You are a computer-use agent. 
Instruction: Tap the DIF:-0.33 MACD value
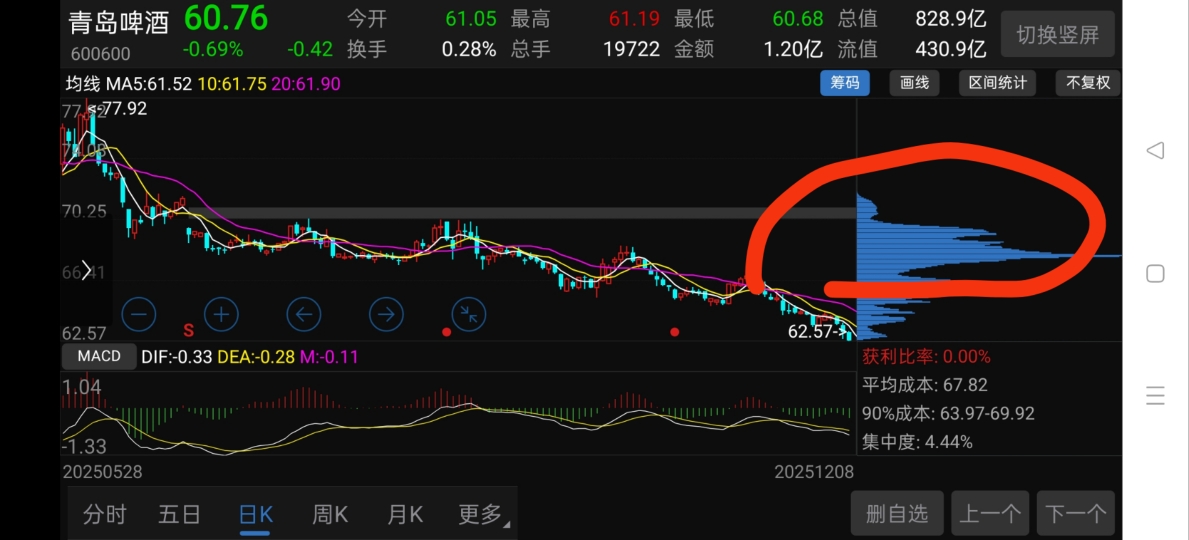point(178,356)
